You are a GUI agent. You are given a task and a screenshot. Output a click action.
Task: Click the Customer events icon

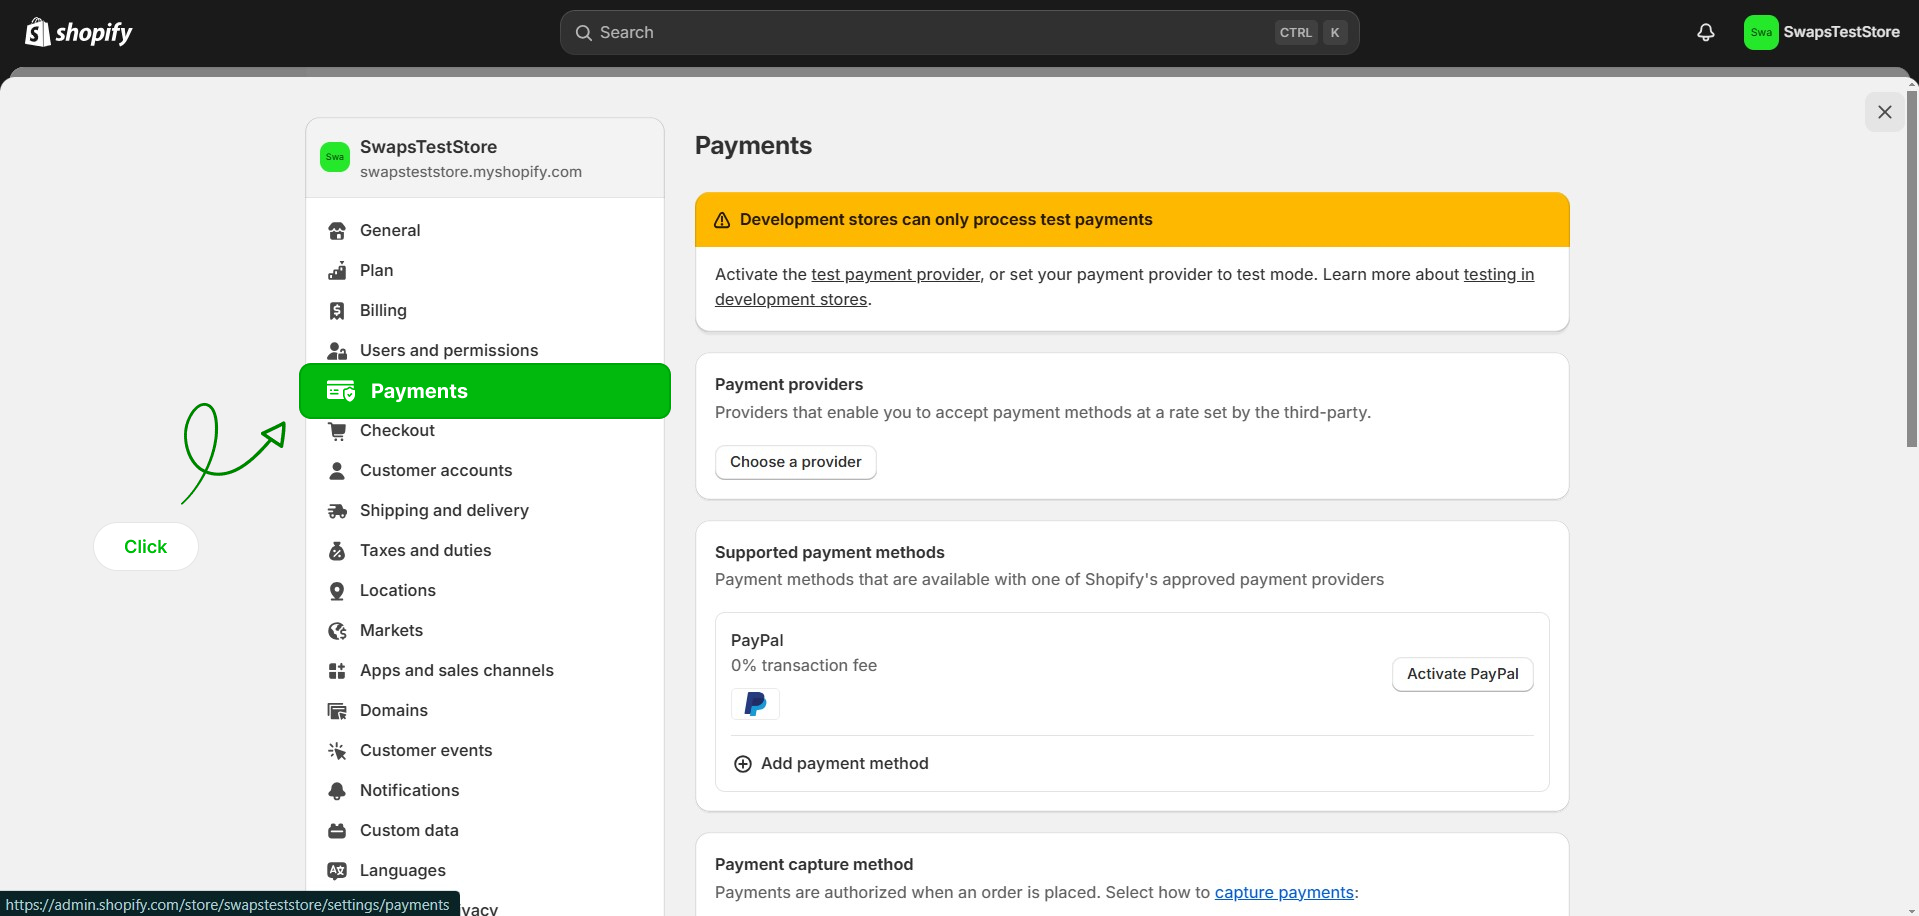337,751
